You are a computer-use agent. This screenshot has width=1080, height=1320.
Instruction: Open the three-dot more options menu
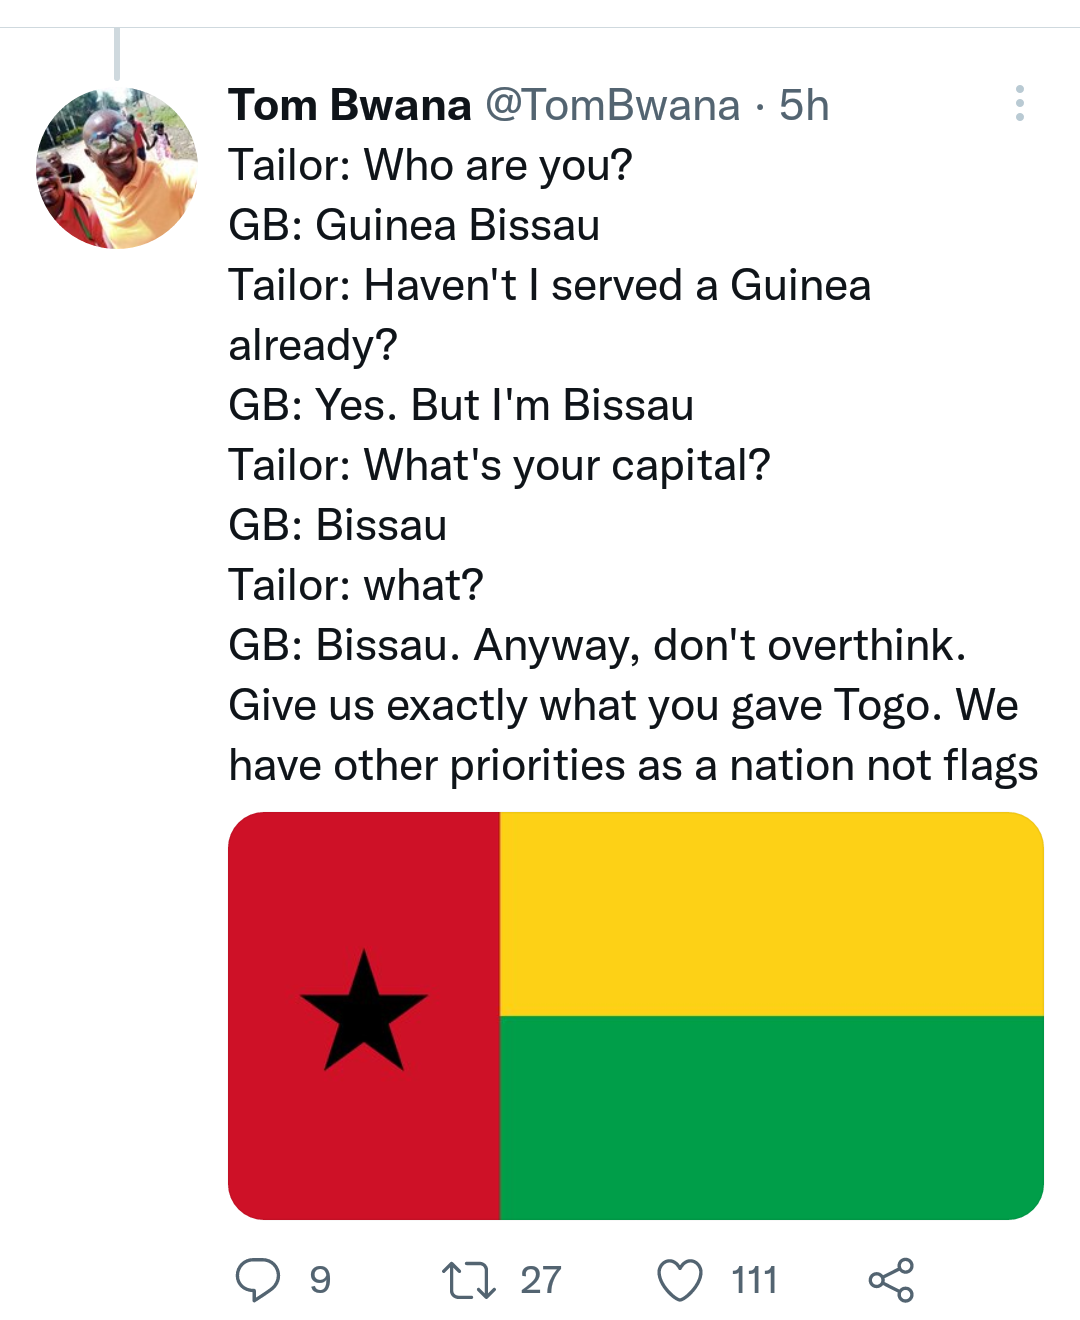pyautogui.click(x=1019, y=103)
